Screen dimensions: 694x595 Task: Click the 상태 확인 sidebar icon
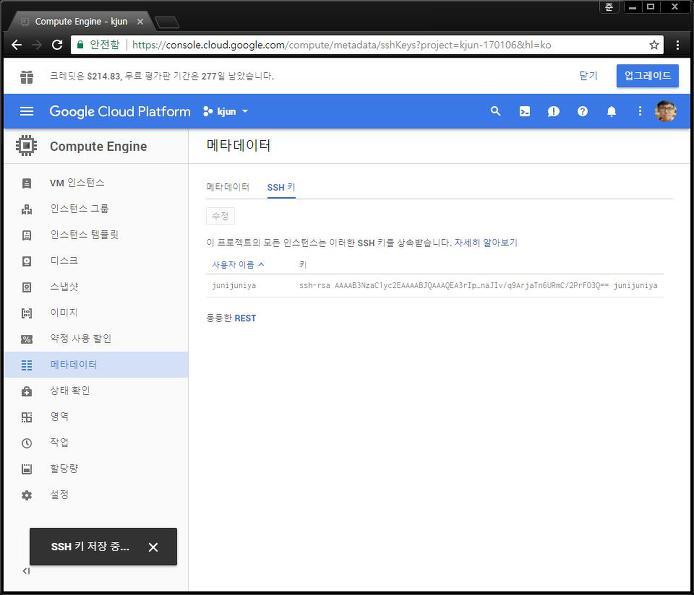[x=27, y=391]
